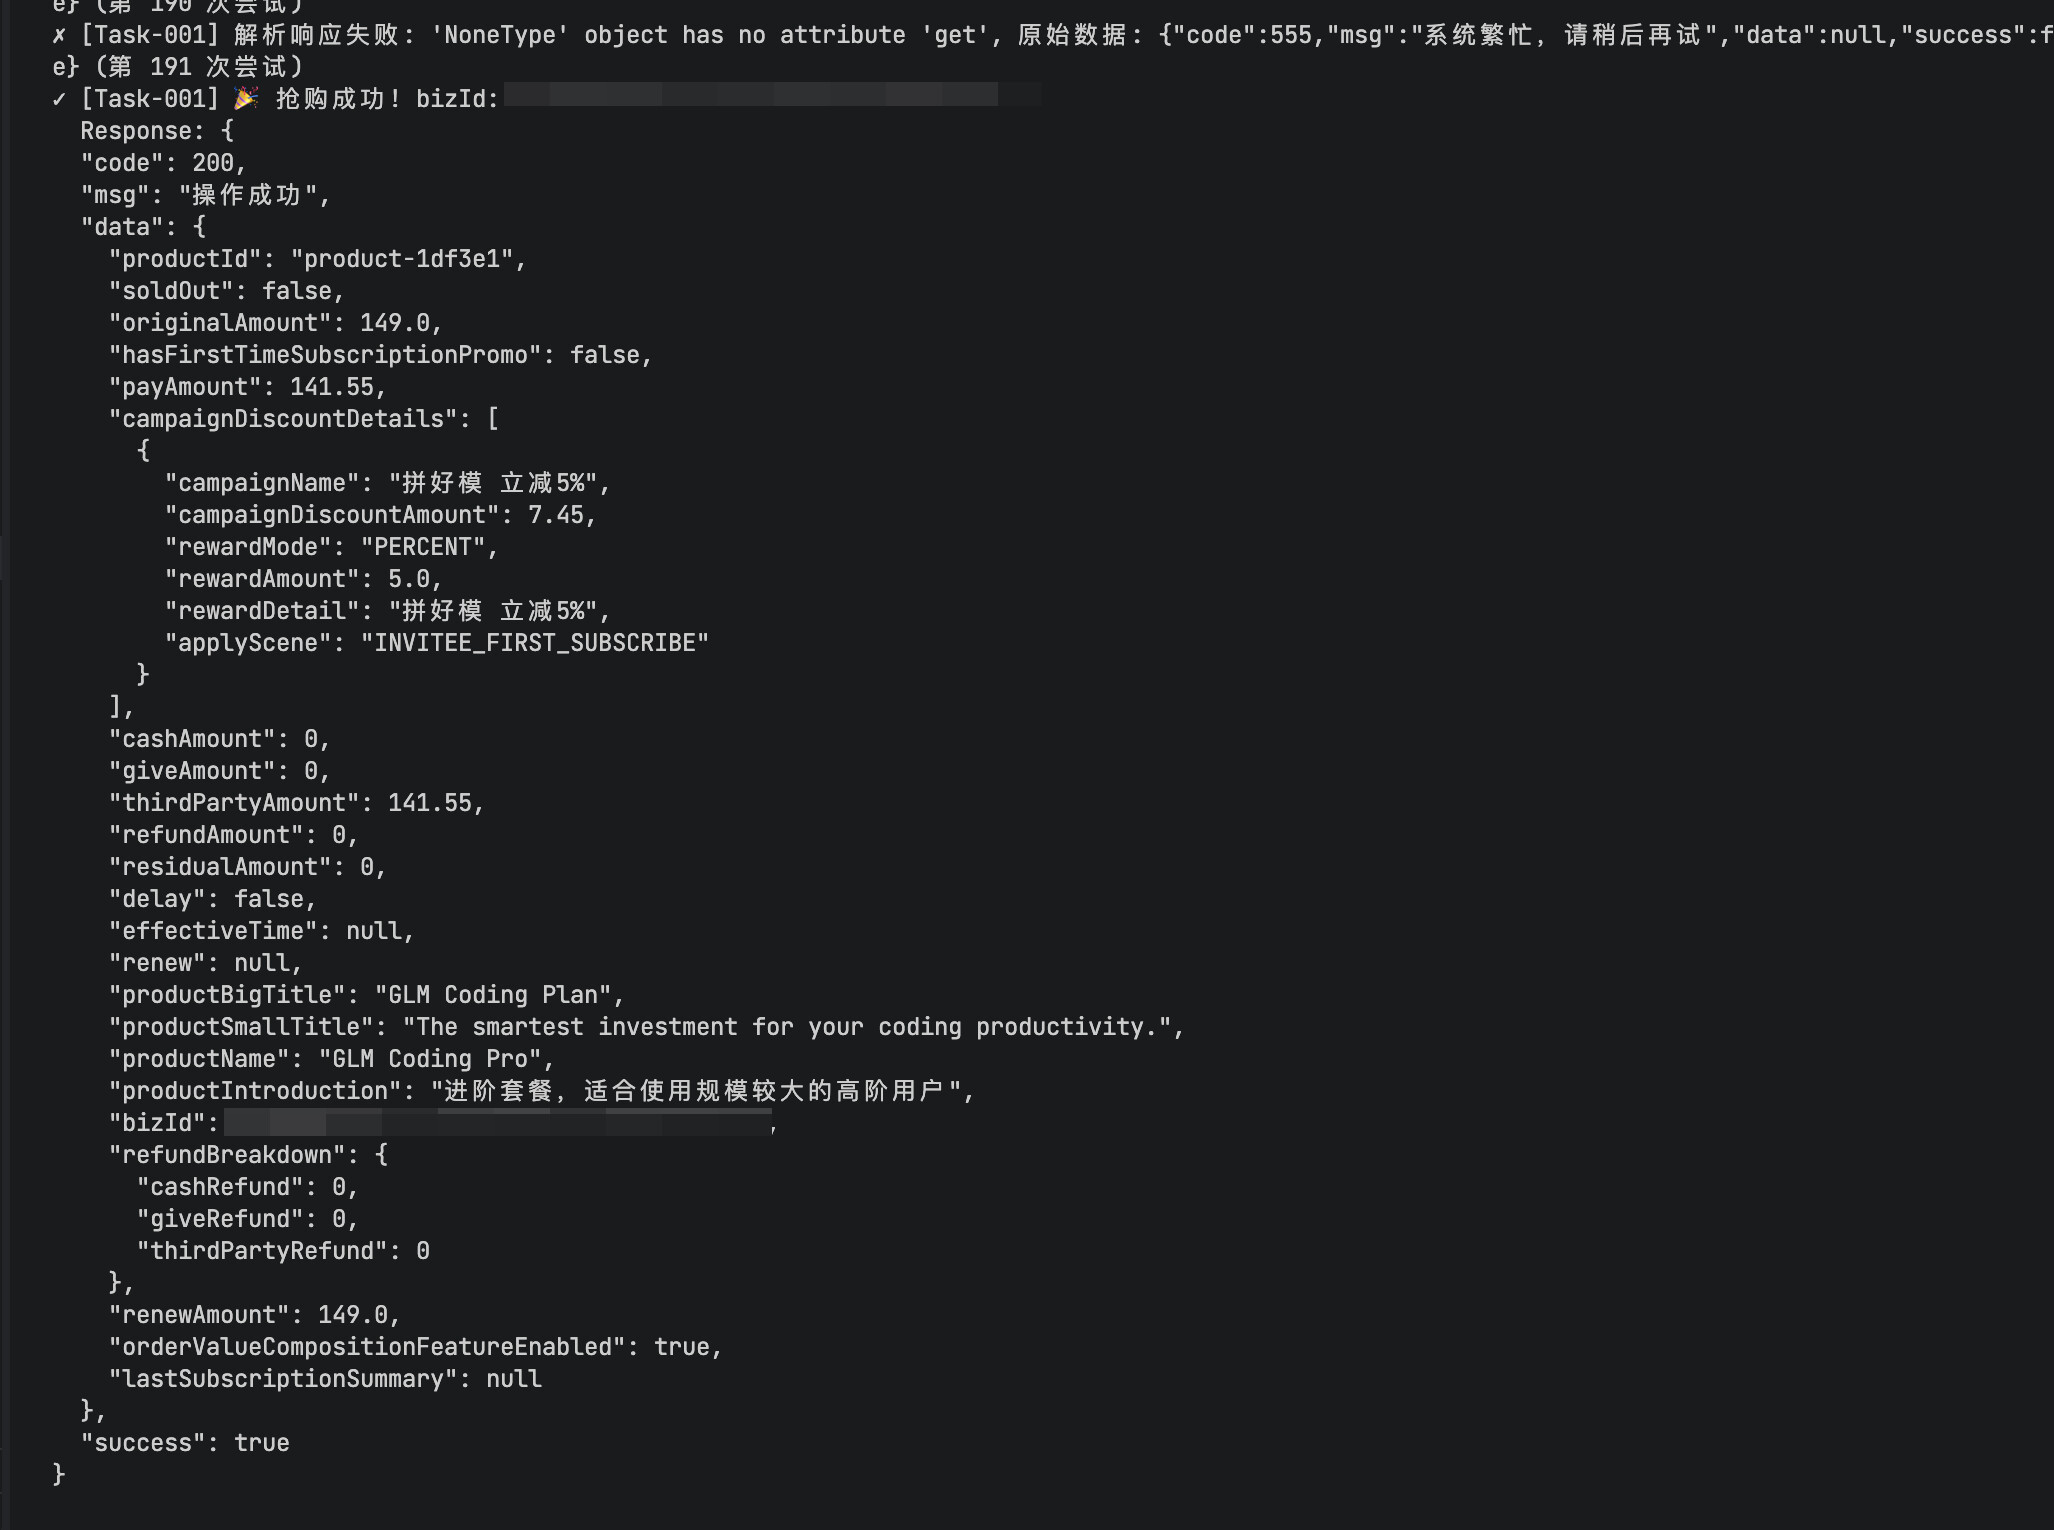
Task: Click the "code": 200 line
Action: click(x=163, y=163)
